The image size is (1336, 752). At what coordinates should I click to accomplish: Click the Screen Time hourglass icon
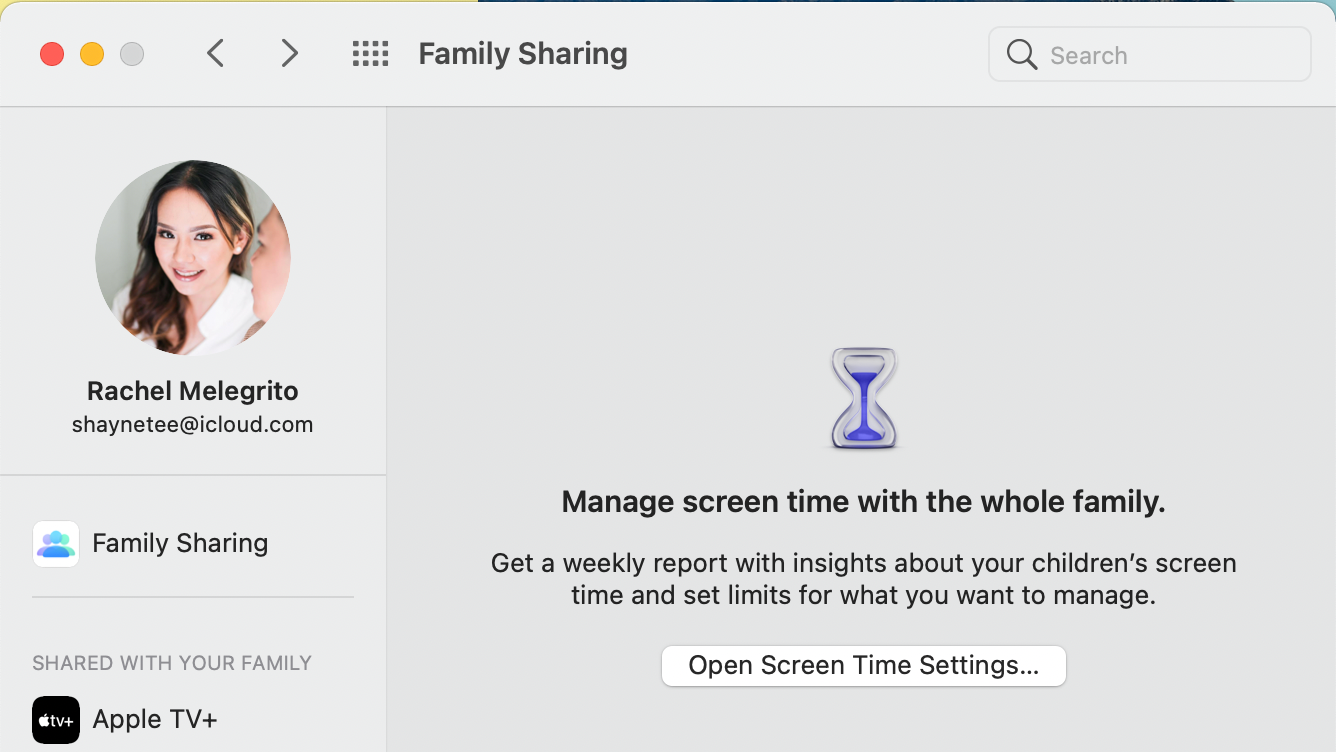click(863, 398)
